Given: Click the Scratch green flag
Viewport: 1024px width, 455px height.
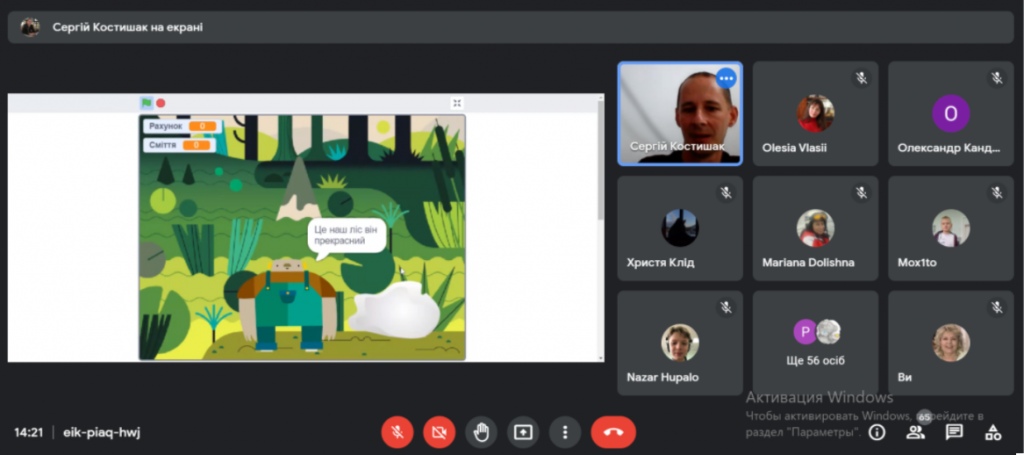Looking at the screenshot, I should (x=146, y=103).
